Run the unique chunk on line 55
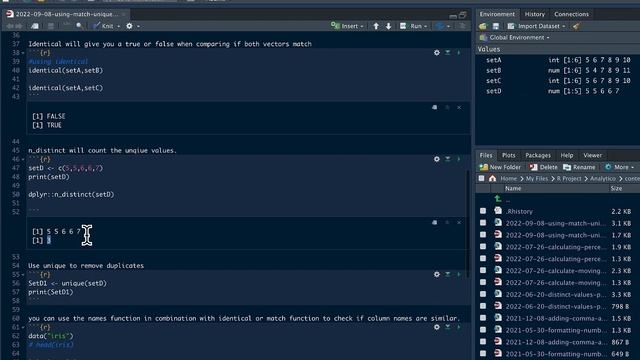The height and width of the screenshot is (360, 640). [458, 274]
